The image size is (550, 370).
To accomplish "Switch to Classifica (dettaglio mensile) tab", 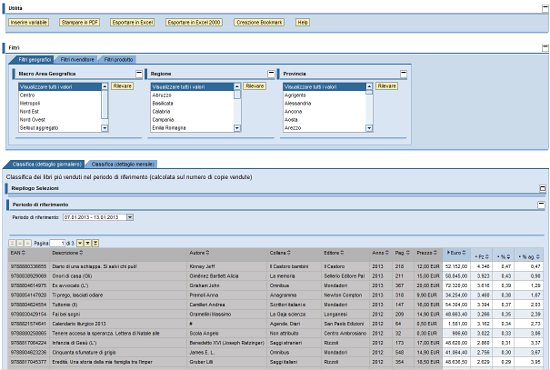I will pos(123,164).
